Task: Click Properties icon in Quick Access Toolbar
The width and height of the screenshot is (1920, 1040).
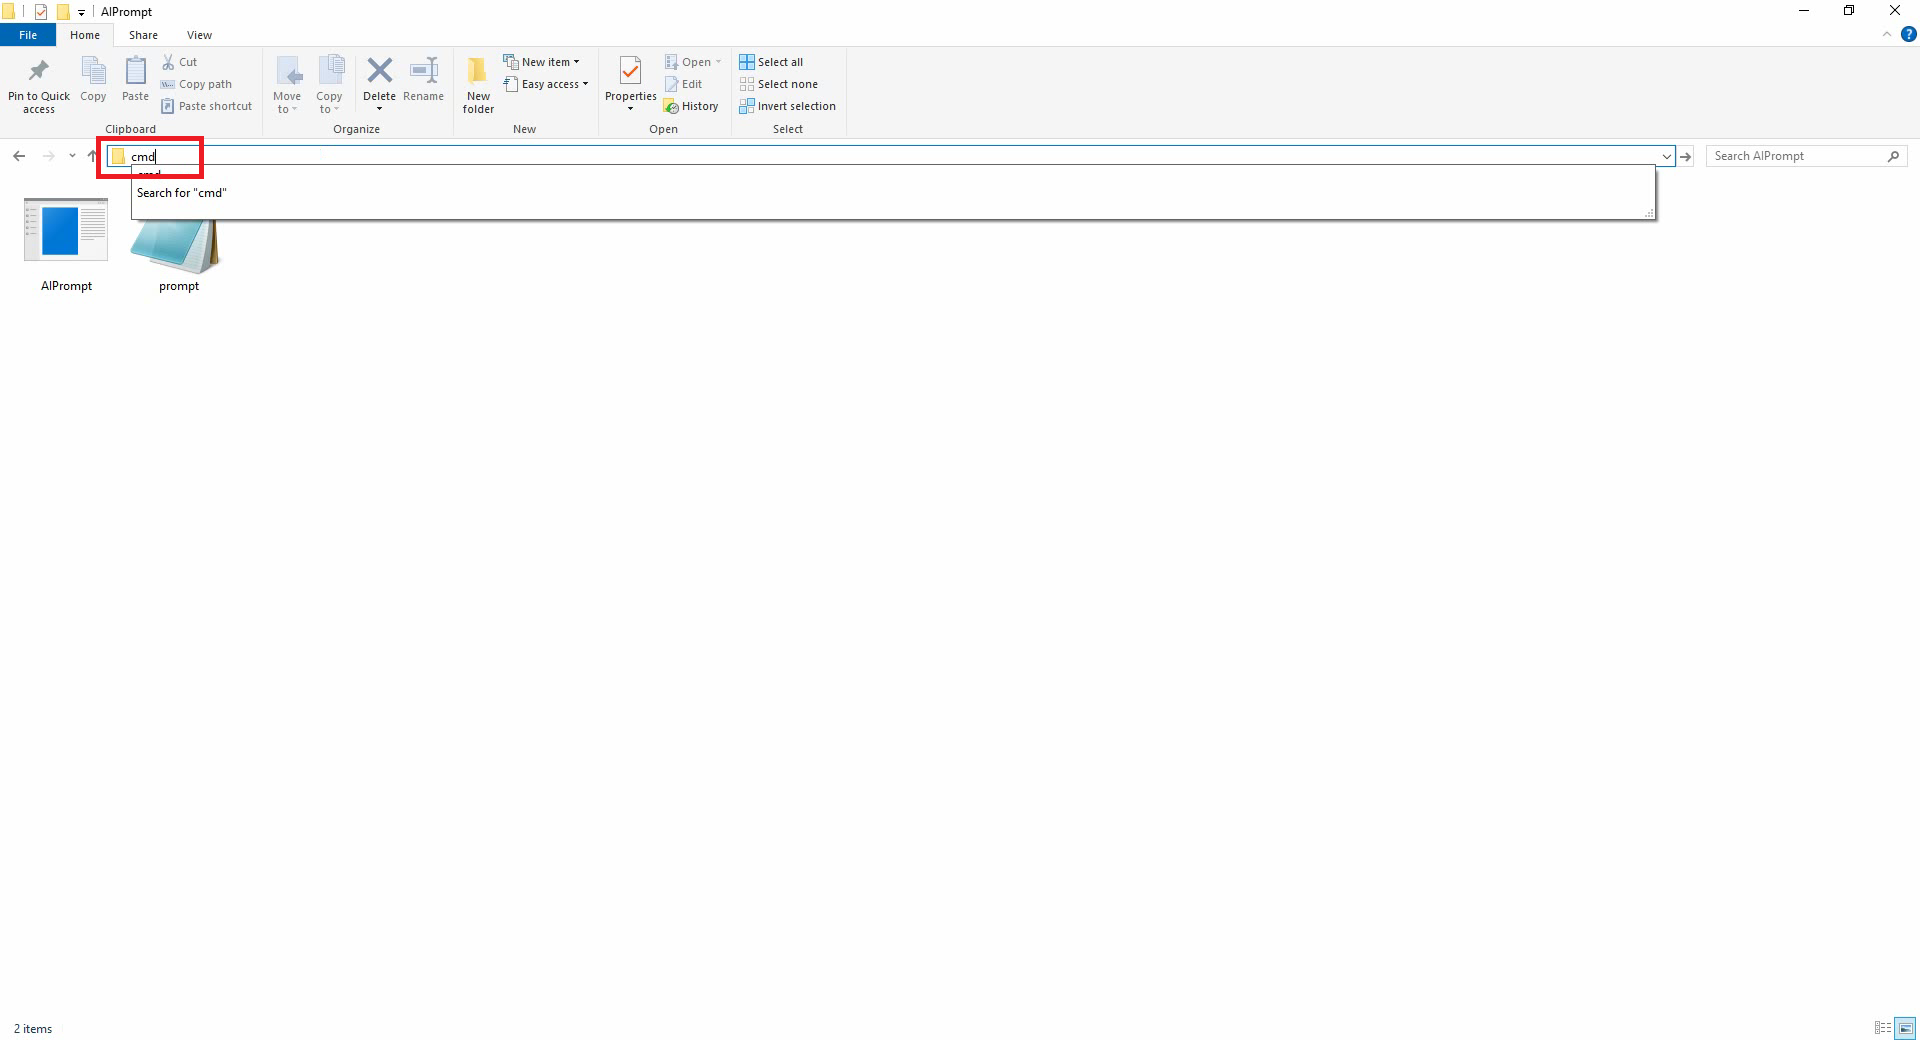Action: pyautogui.click(x=41, y=12)
